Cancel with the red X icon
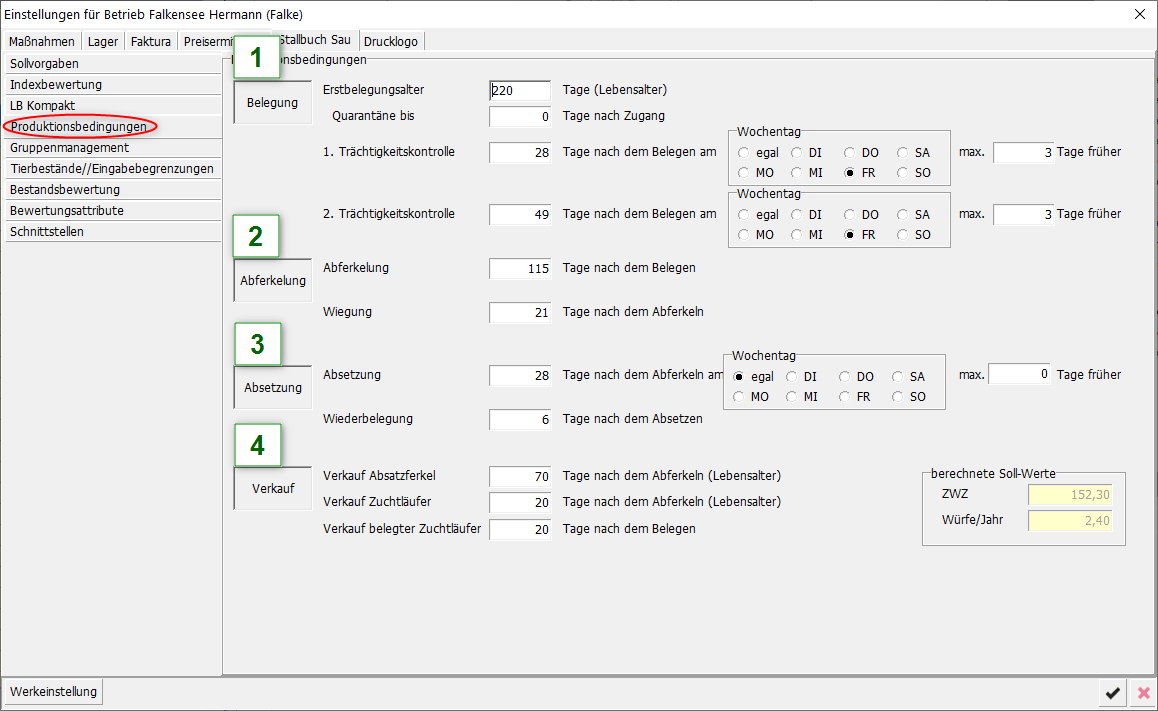Screen dimensions: 1158x711 pyautogui.click(x=1143, y=693)
